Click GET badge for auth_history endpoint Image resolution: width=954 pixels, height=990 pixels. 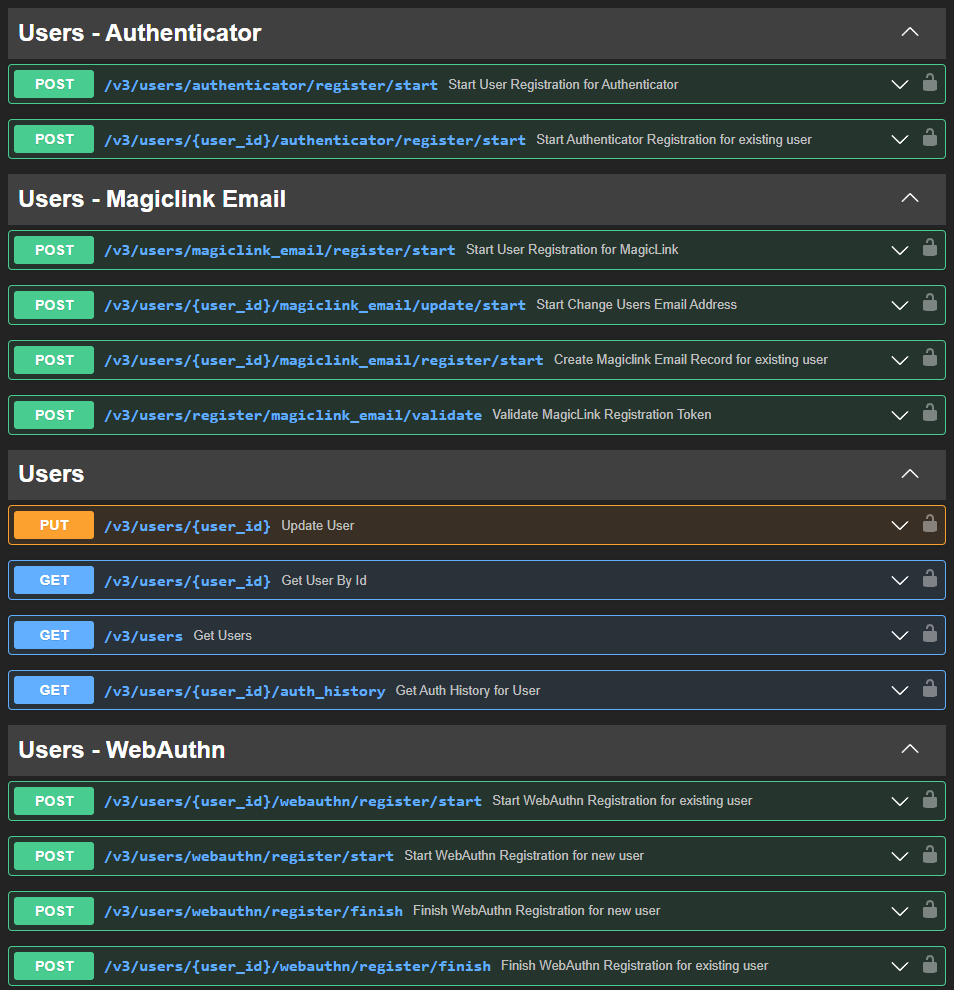(x=54, y=690)
